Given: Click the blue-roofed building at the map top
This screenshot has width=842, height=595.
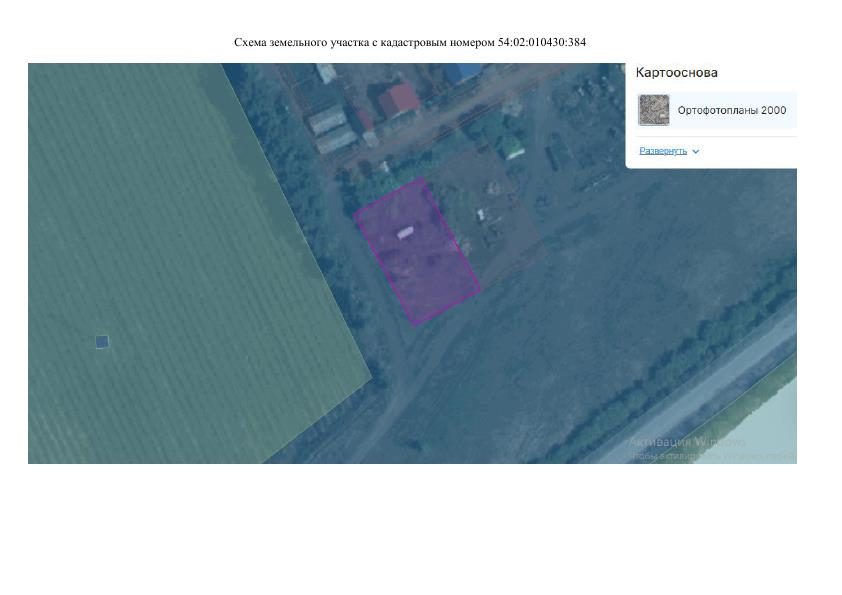Looking at the screenshot, I should click(x=463, y=72).
